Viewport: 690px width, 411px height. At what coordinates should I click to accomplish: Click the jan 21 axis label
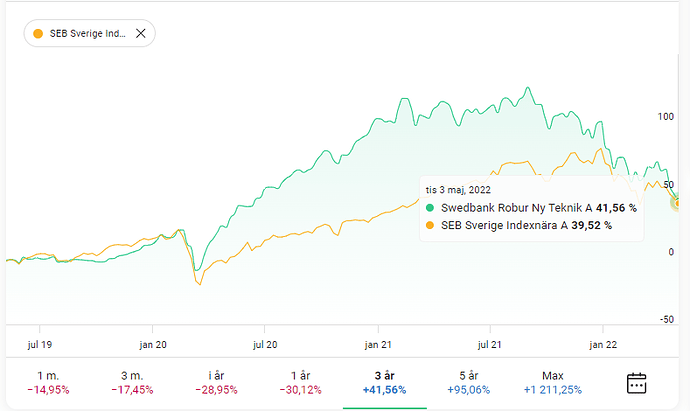(378, 345)
